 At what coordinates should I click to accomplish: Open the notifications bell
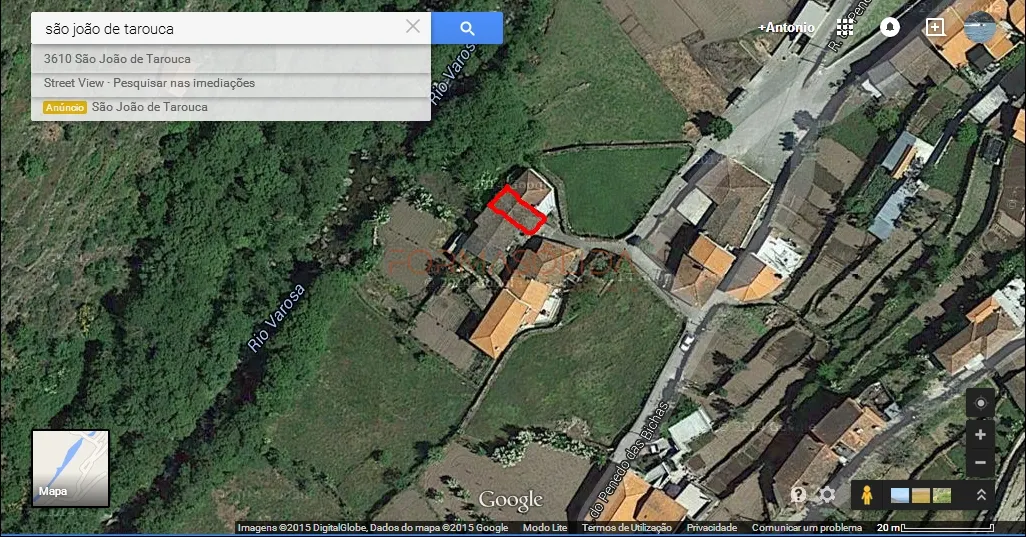[x=889, y=27]
